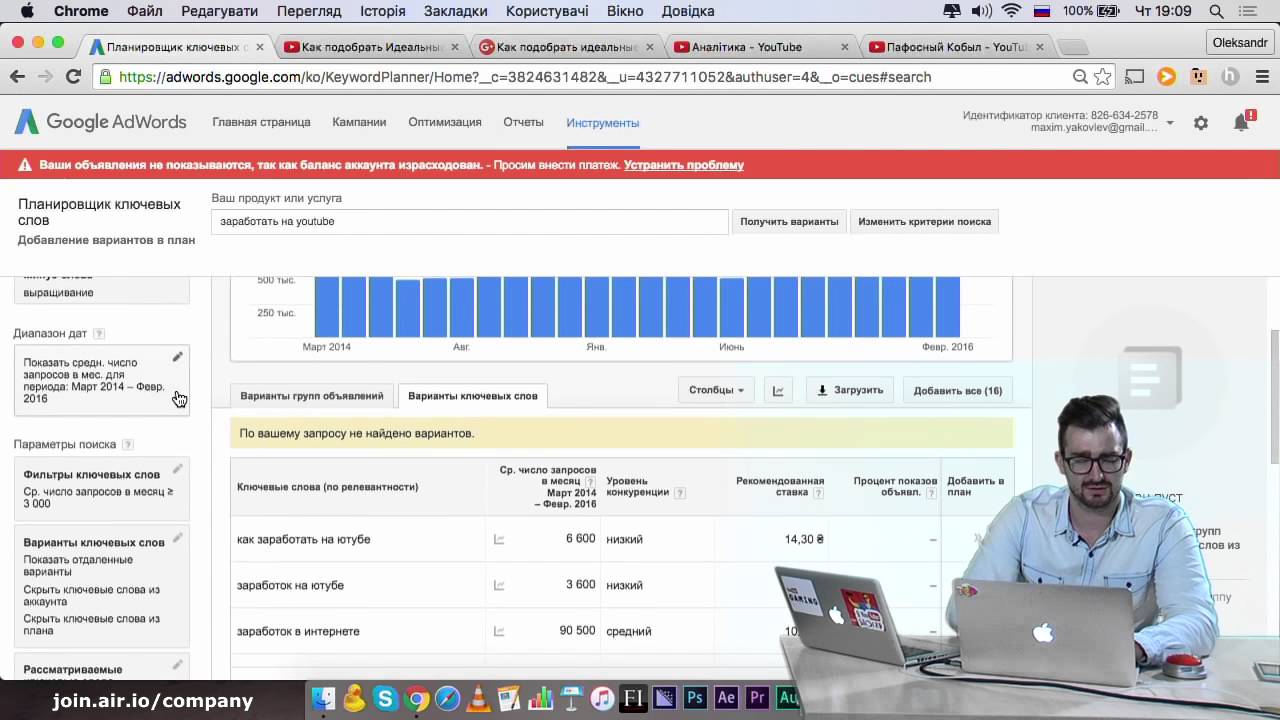
Task: Toggle the chart view icon beside Столбцы
Action: [x=778, y=390]
